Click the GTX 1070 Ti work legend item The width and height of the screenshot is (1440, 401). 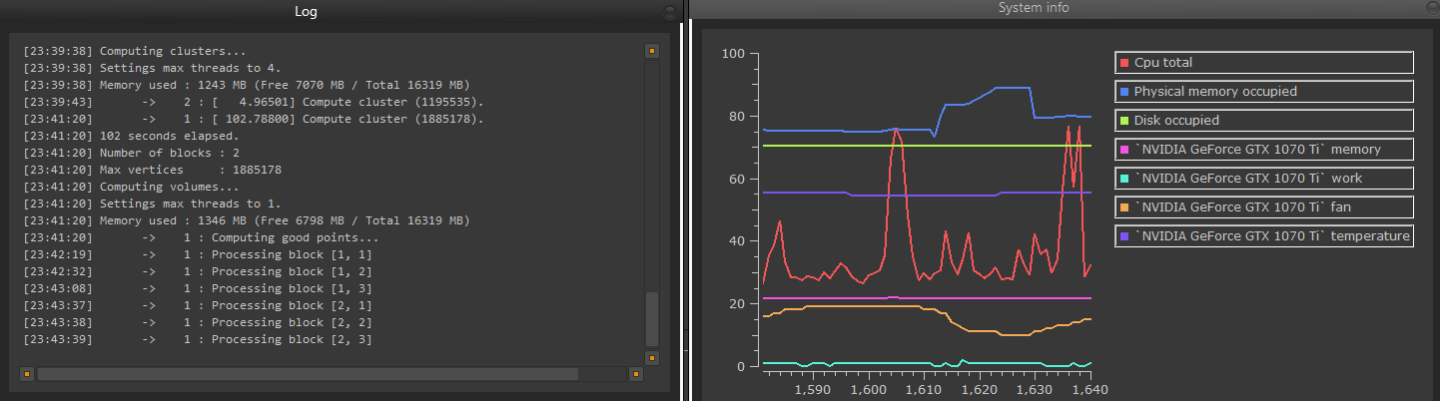click(1264, 178)
